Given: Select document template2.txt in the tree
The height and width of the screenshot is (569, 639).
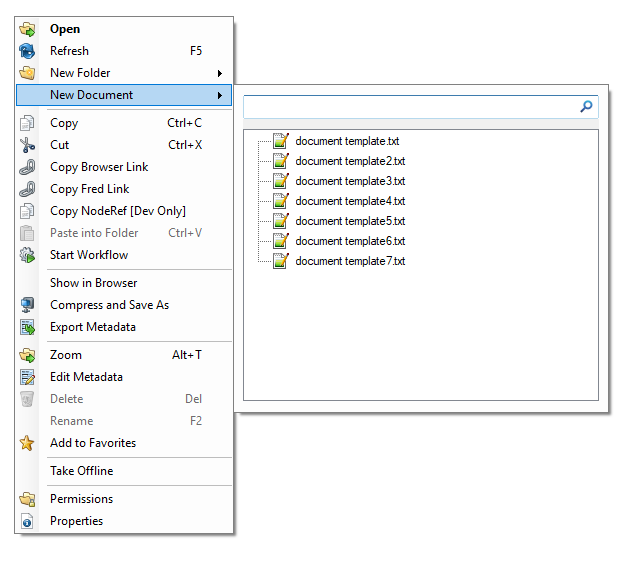Looking at the screenshot, I should click(x=350, y=161).
